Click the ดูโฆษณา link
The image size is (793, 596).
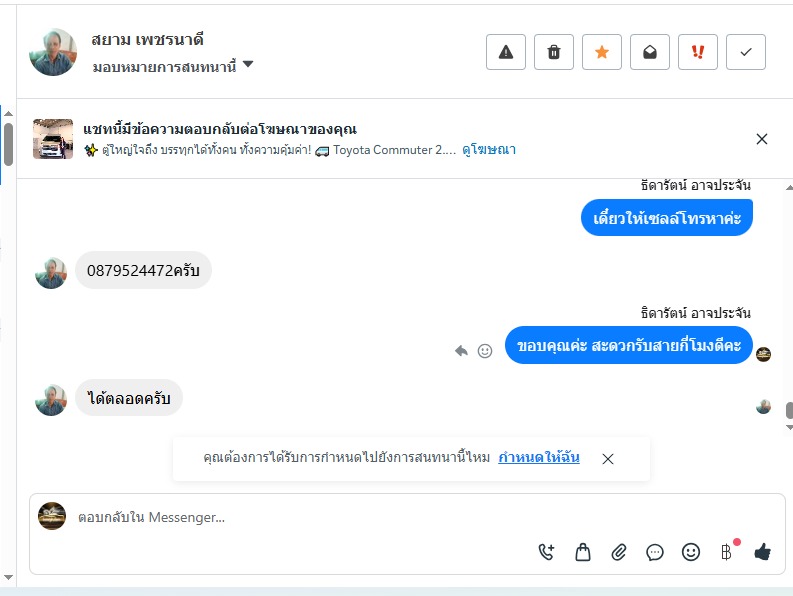489,150
